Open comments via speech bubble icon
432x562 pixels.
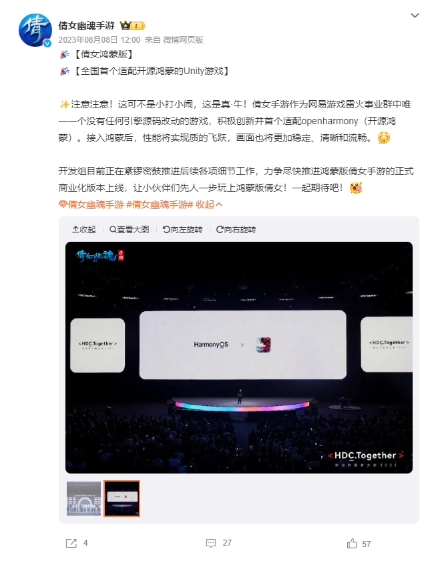211,543
